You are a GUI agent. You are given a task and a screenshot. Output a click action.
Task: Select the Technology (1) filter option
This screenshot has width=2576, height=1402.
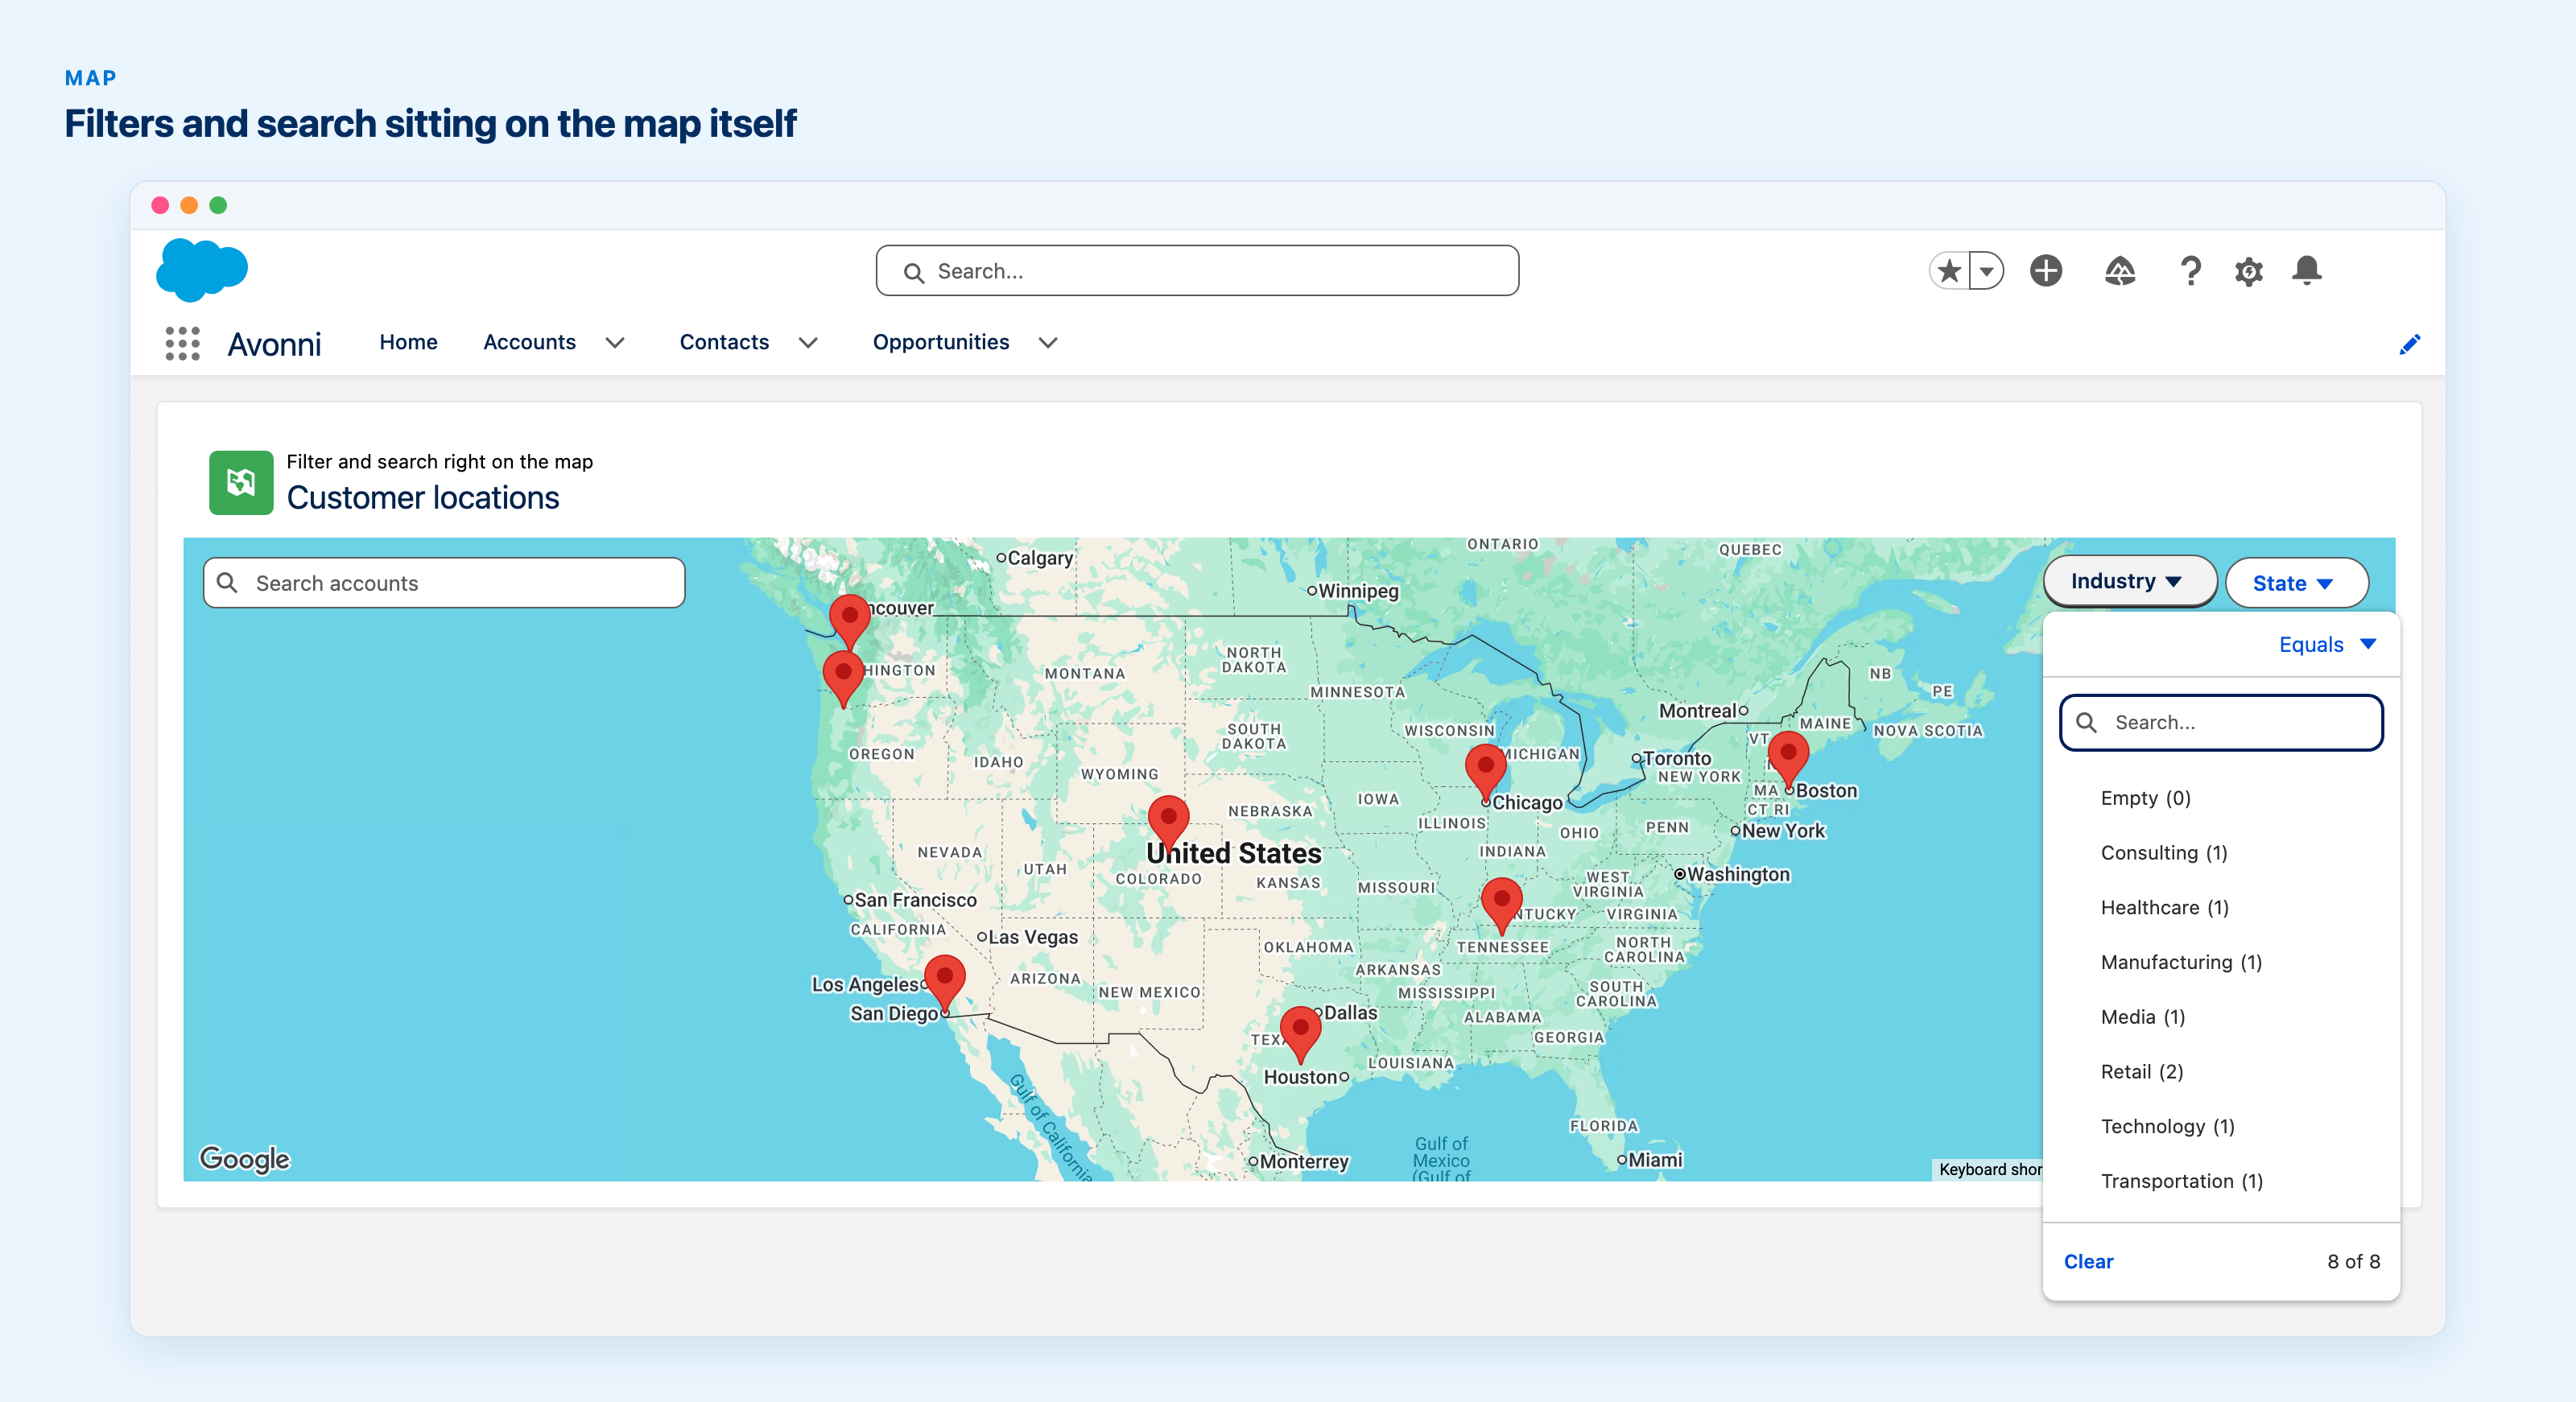[2220, 1127]
